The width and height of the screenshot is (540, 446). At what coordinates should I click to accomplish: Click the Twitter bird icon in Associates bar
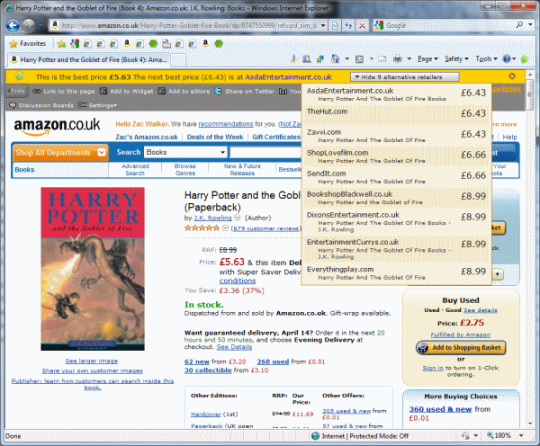218,91
